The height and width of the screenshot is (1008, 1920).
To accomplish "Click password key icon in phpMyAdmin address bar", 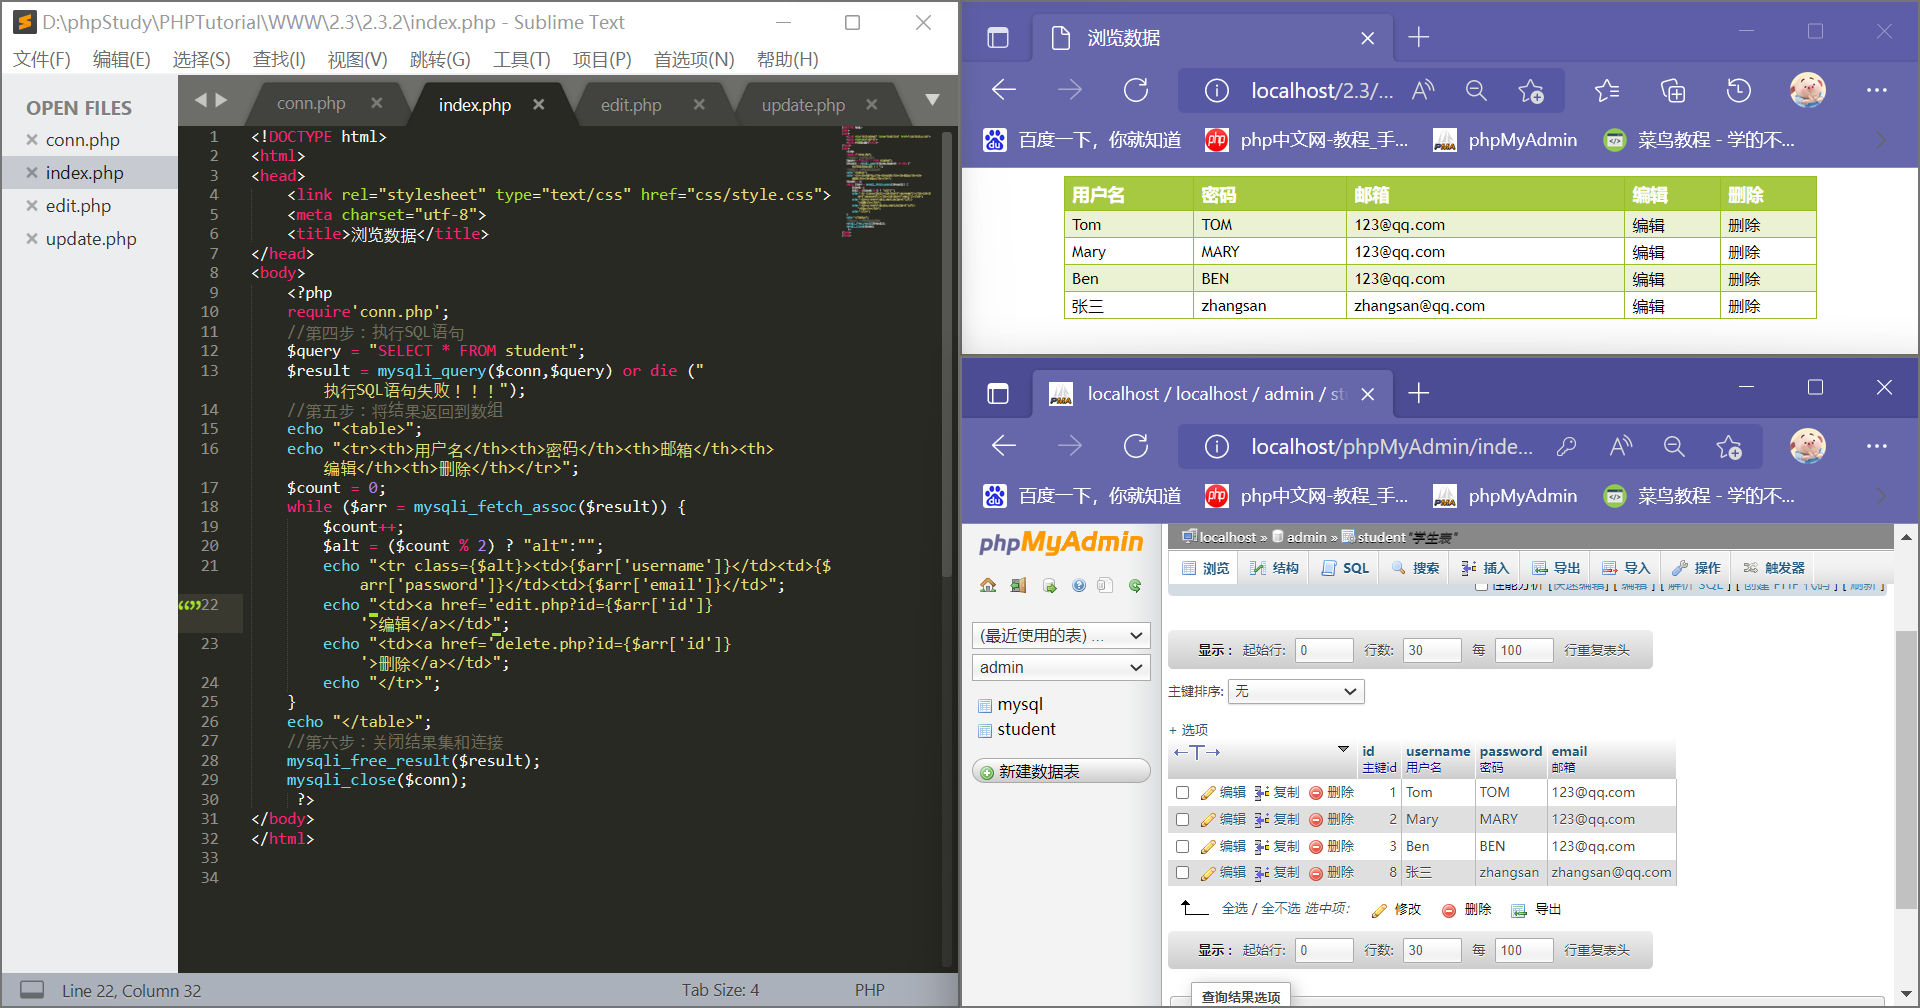I will pyautogui.click(x=1566, y=446).
